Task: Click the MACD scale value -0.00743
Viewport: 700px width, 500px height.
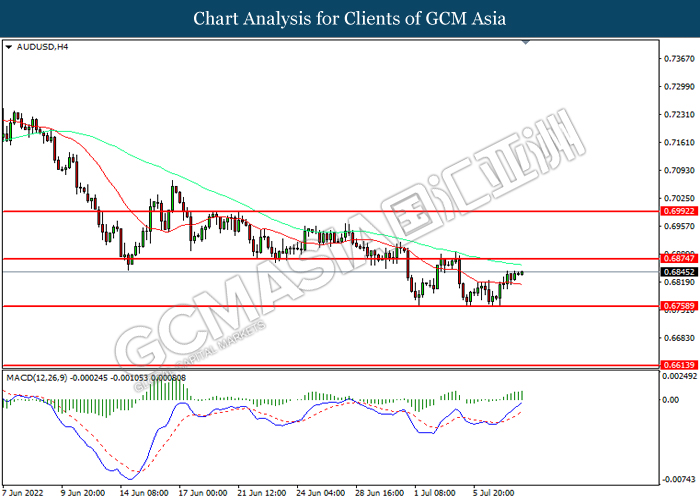Action: point(679,479)
